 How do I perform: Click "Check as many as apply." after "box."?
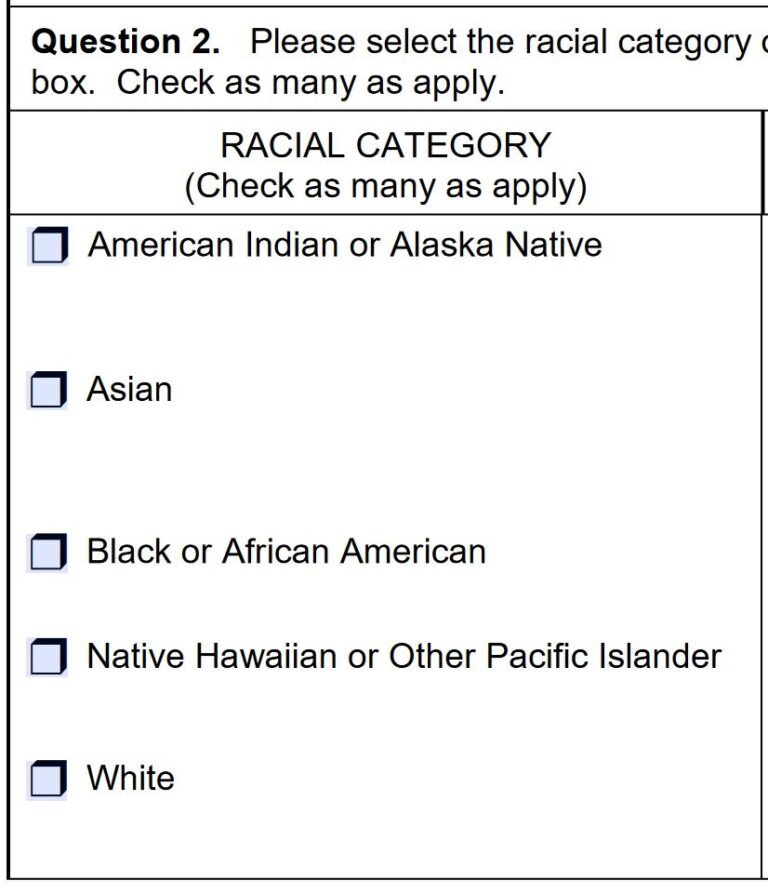[310, 83]
